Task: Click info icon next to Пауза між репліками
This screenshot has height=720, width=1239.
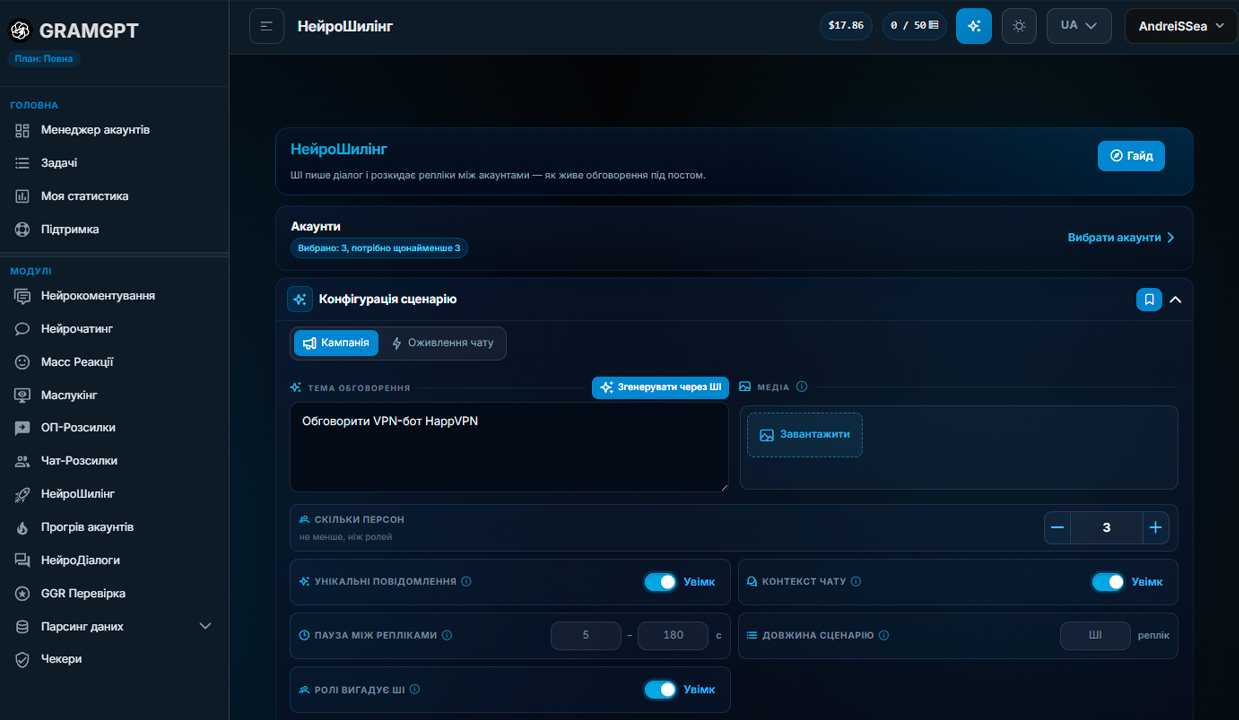Action: [x=447, y=635]
